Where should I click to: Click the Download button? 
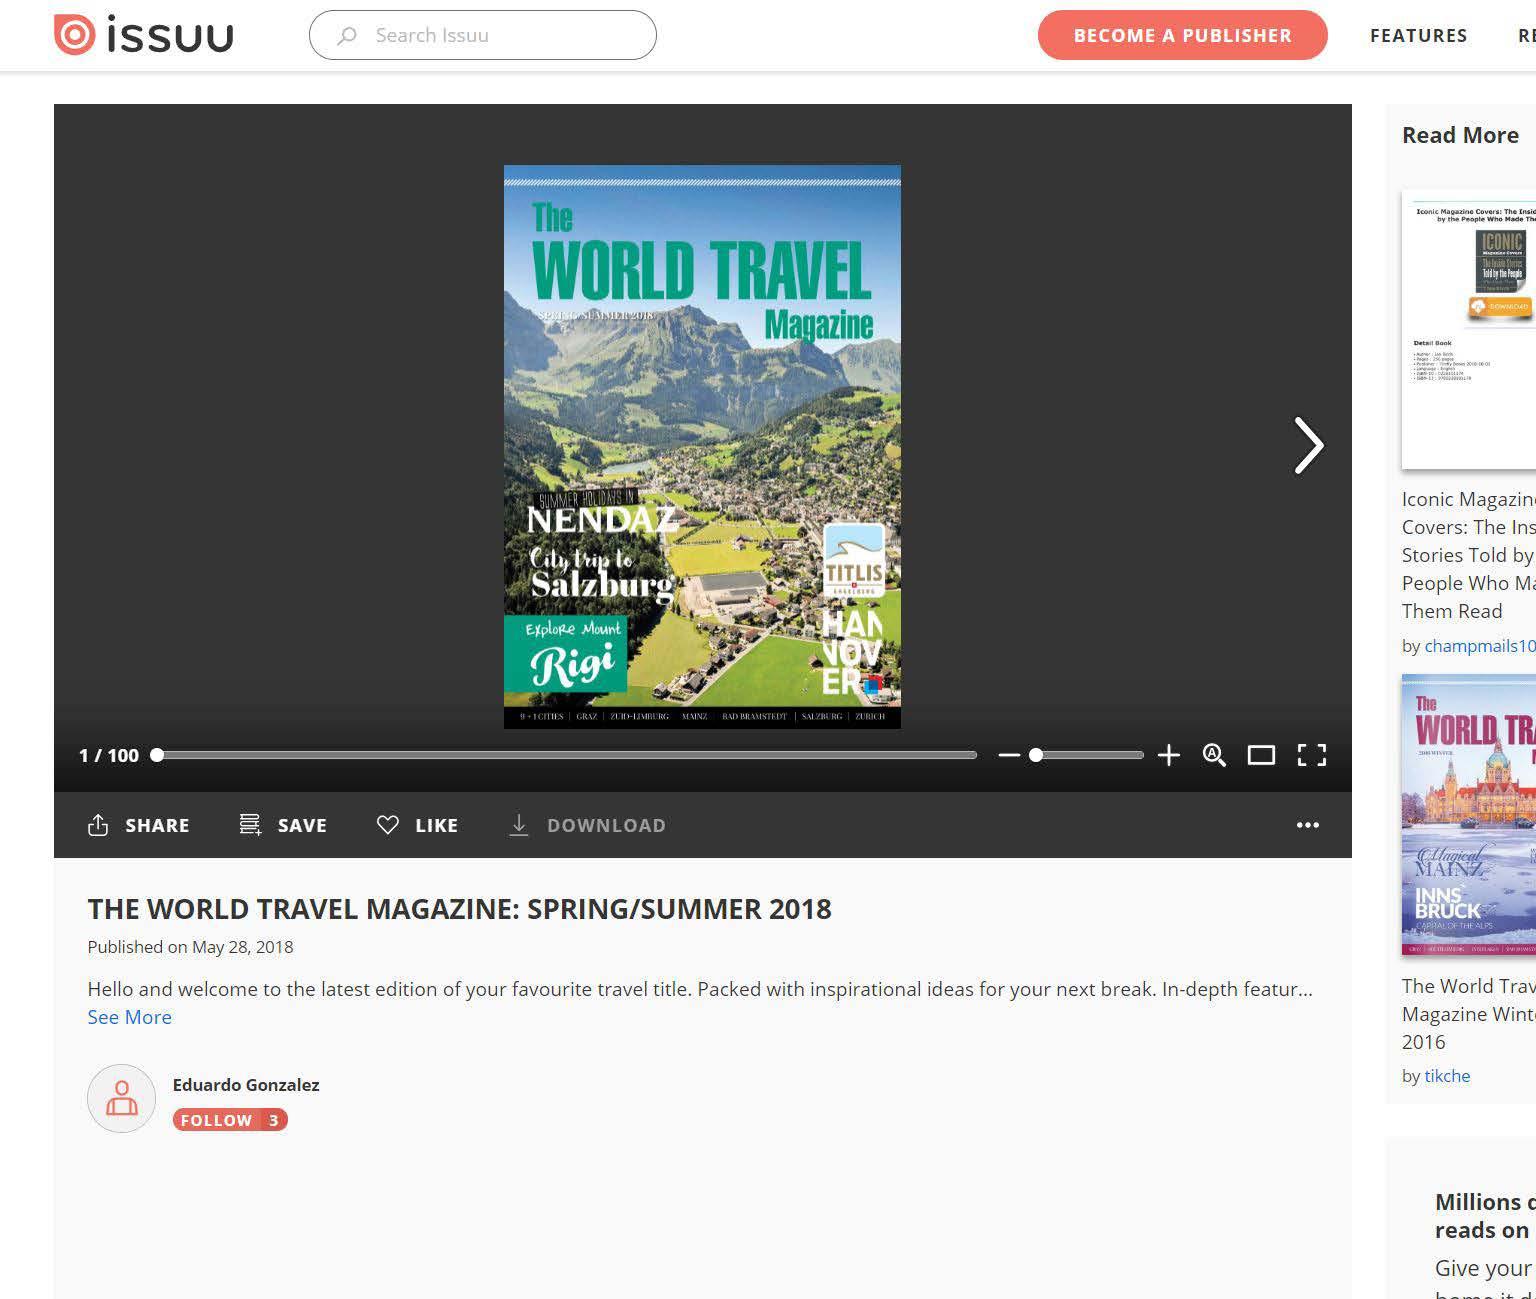point(587,825)
